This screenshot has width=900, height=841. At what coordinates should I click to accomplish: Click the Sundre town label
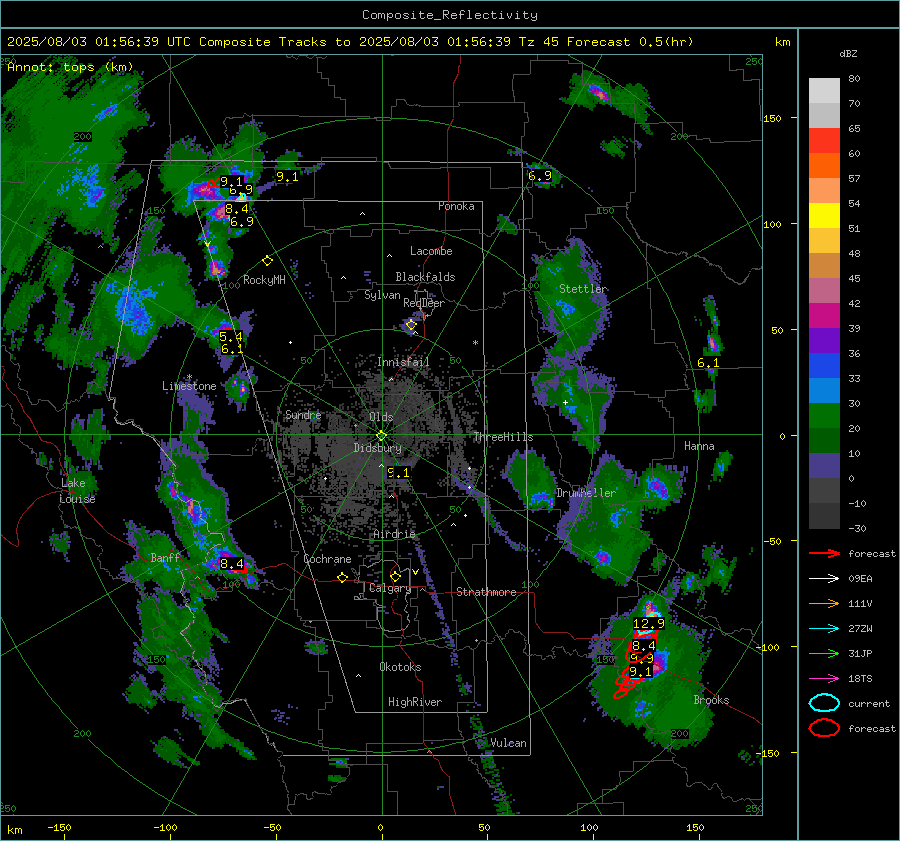(x=303, y=415)
